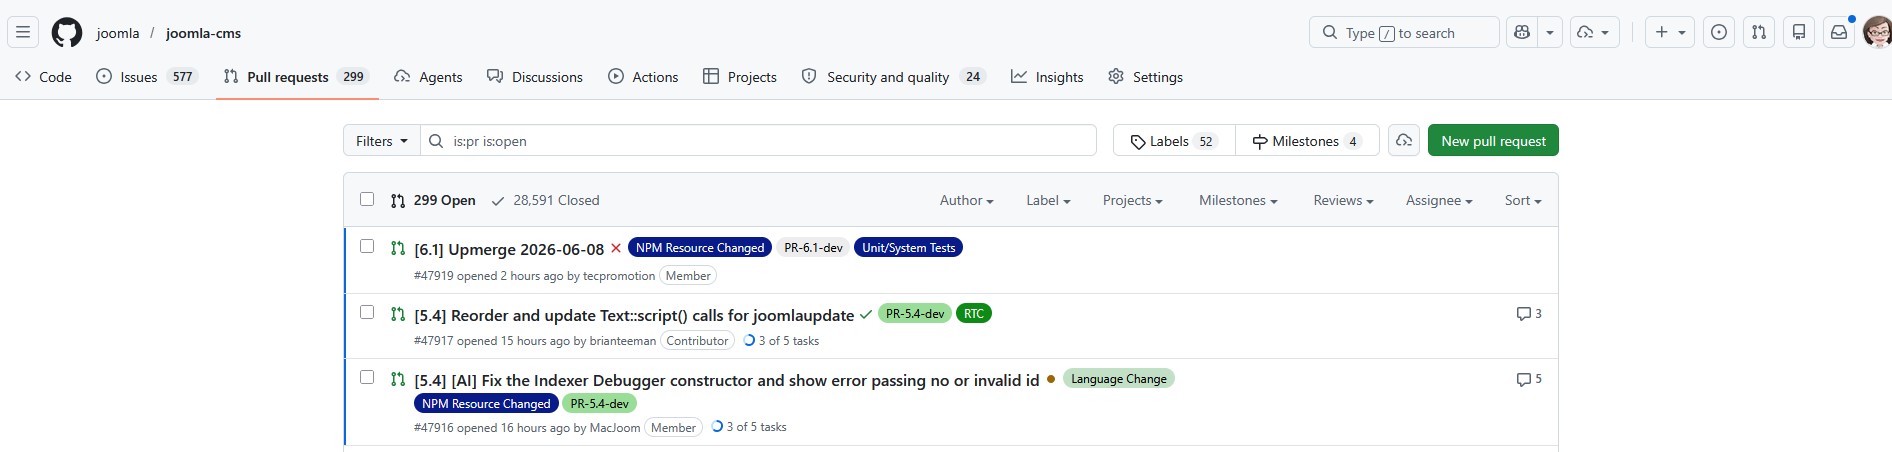The height and width of the screenshot is (452, 1892).
Task: Click NPM Resource Changed label on Upmerge PR
Action: click(x=700, y=248)
